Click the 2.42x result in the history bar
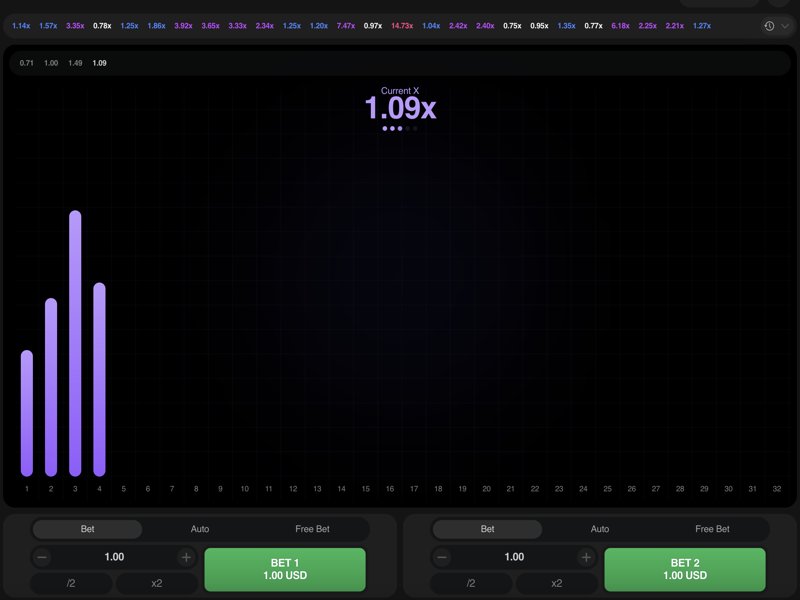Viewport: 800px width, 600px height. (458, 26)
